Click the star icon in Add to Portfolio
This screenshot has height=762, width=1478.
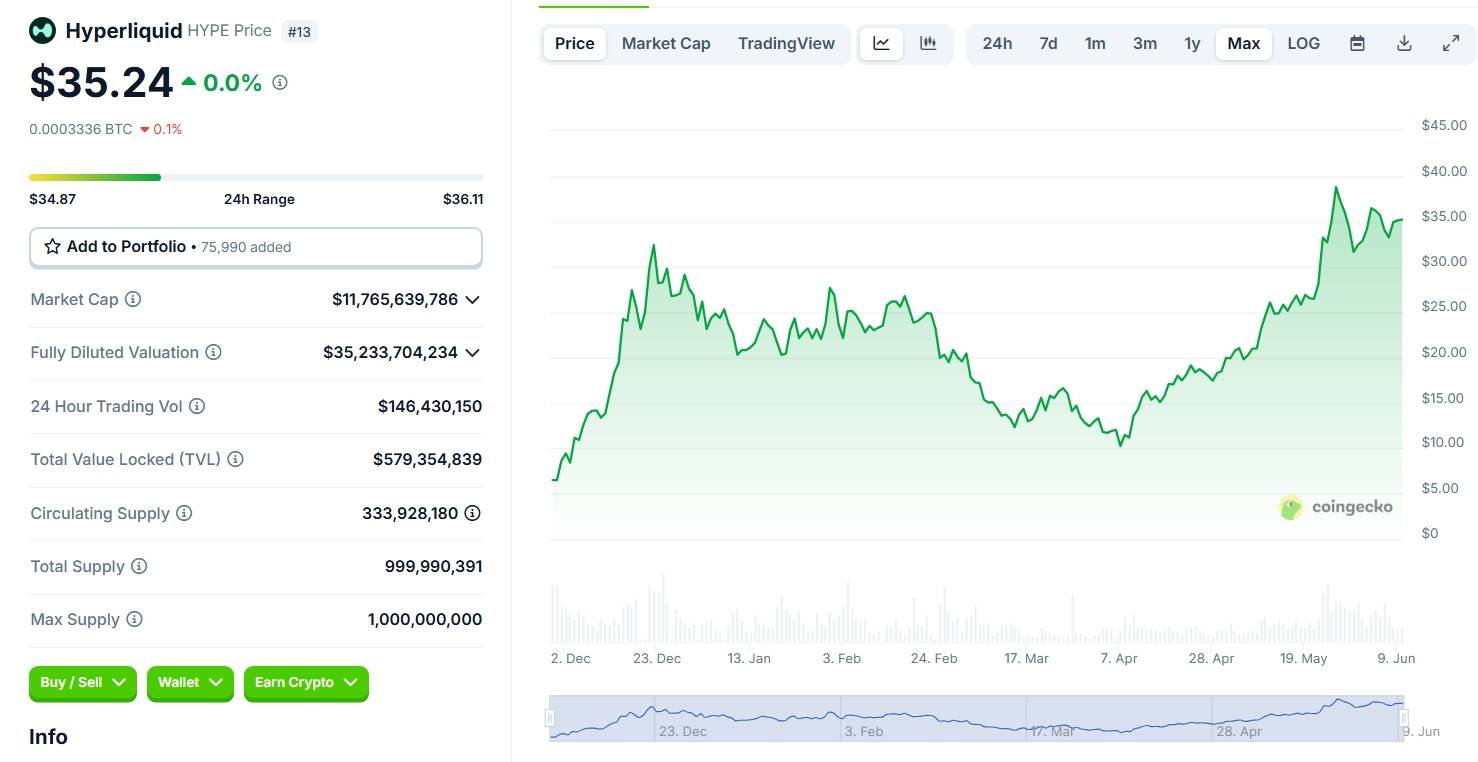coord(52,246)
